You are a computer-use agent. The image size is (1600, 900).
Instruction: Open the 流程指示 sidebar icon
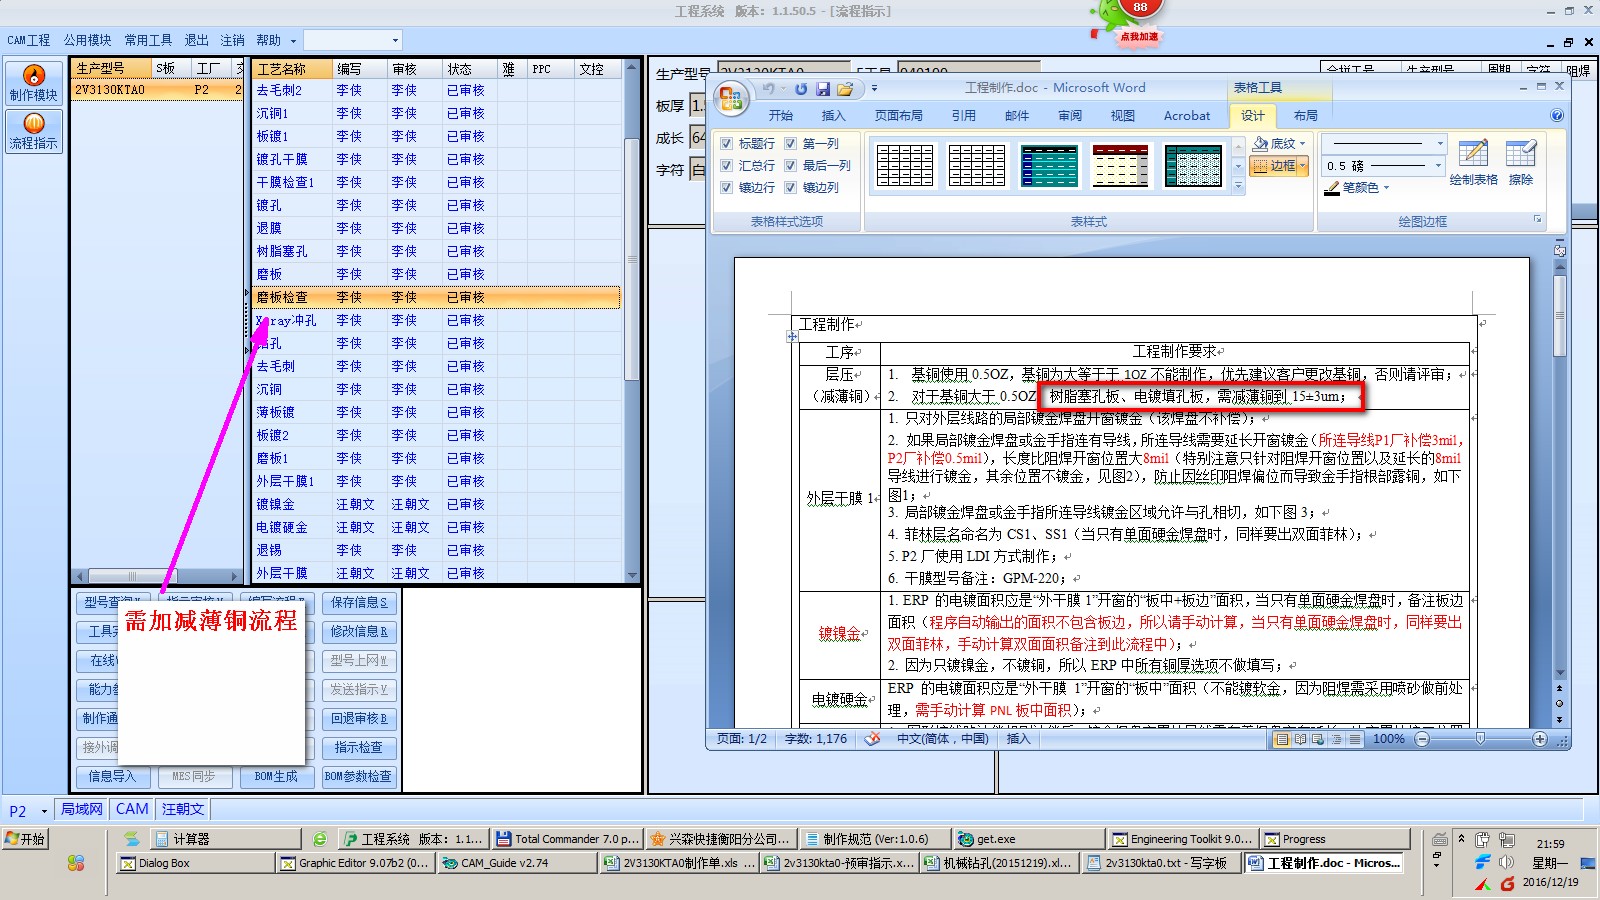pos(33,131)
